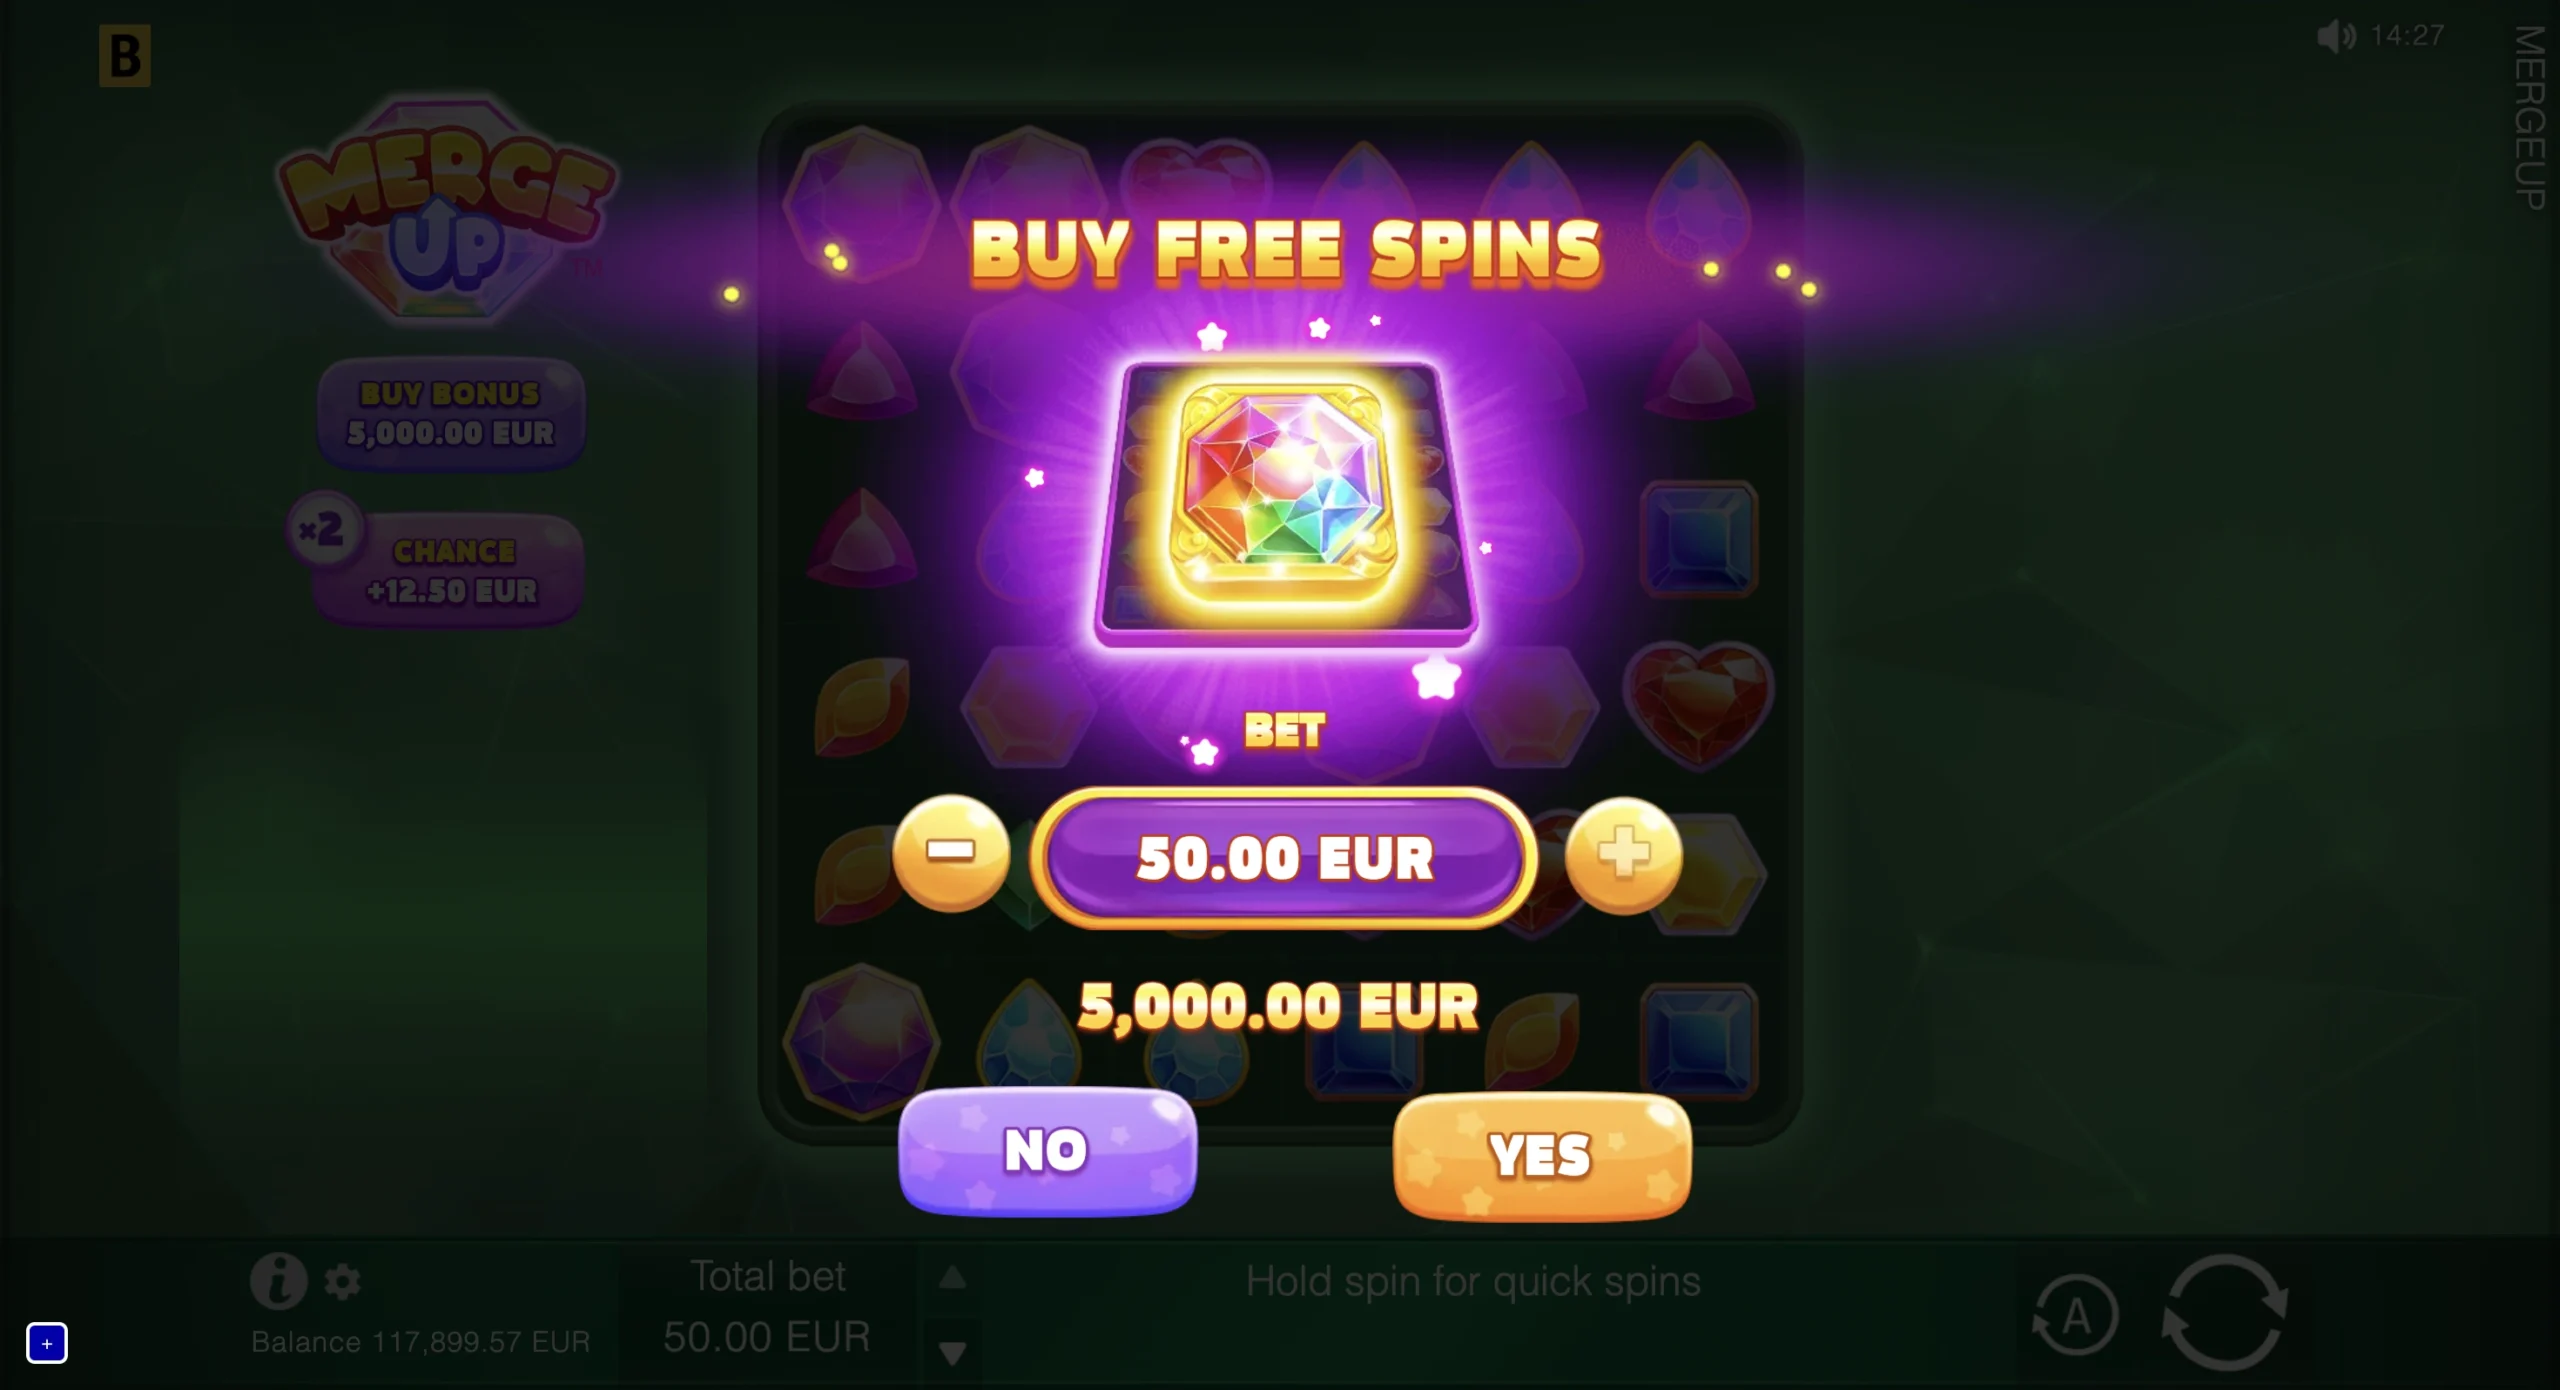Confirm purchase with the YES button
This screenshot has height=1390, width=2560.
tap(1542, 1156)
